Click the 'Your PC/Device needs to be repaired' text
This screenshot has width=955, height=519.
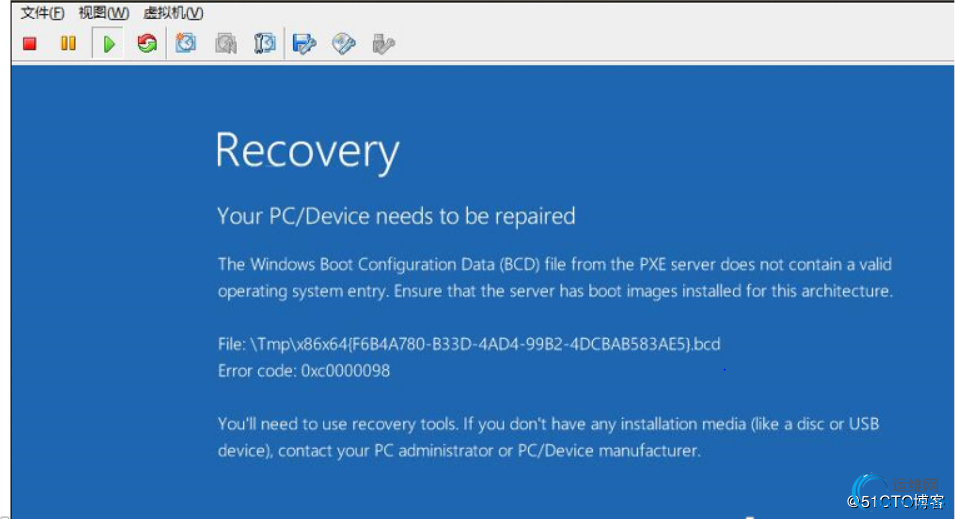tap(396, 216)
